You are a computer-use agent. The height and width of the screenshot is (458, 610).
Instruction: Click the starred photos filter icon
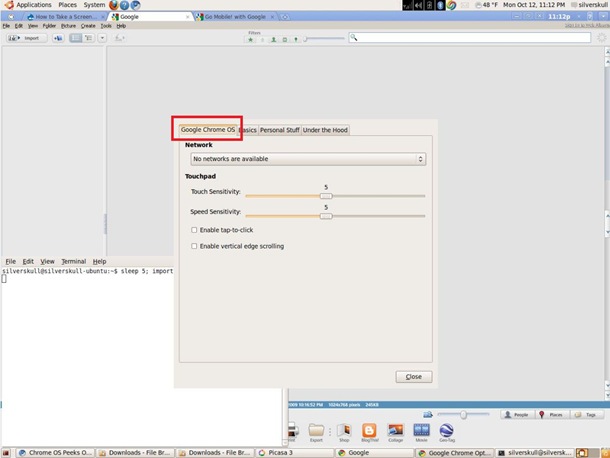click(251, 40)
